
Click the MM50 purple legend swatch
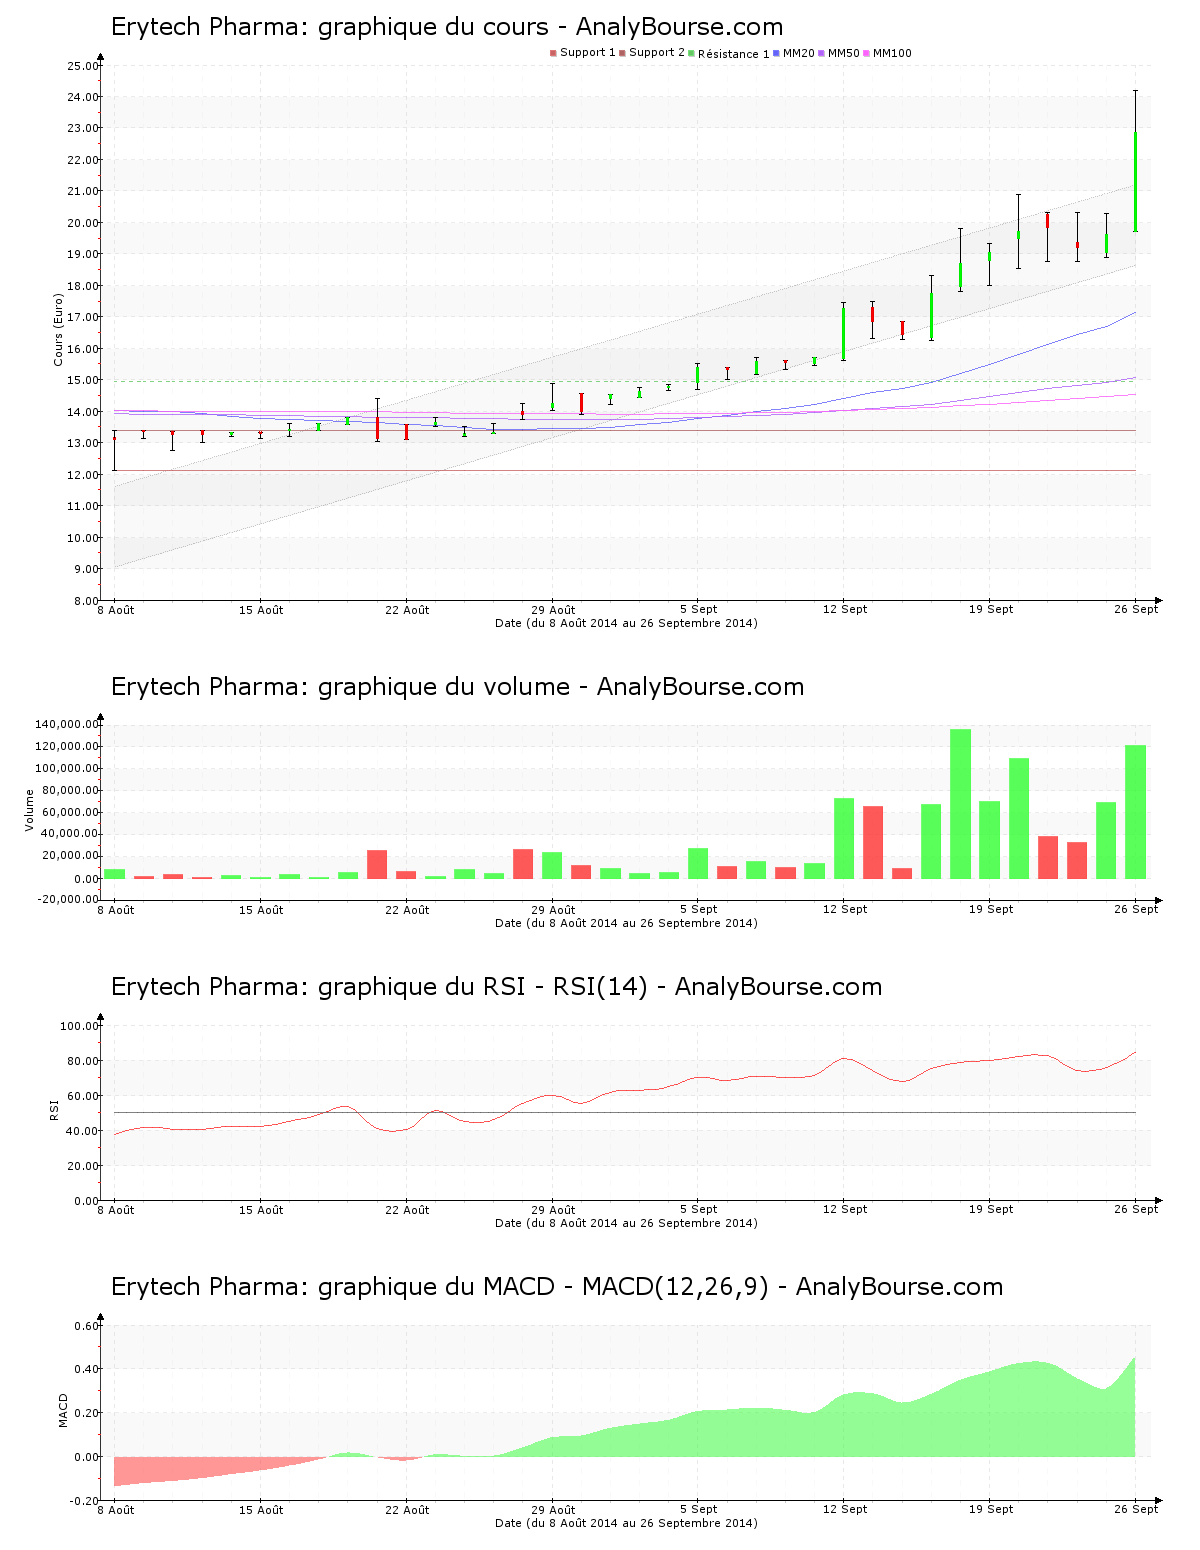821,53
